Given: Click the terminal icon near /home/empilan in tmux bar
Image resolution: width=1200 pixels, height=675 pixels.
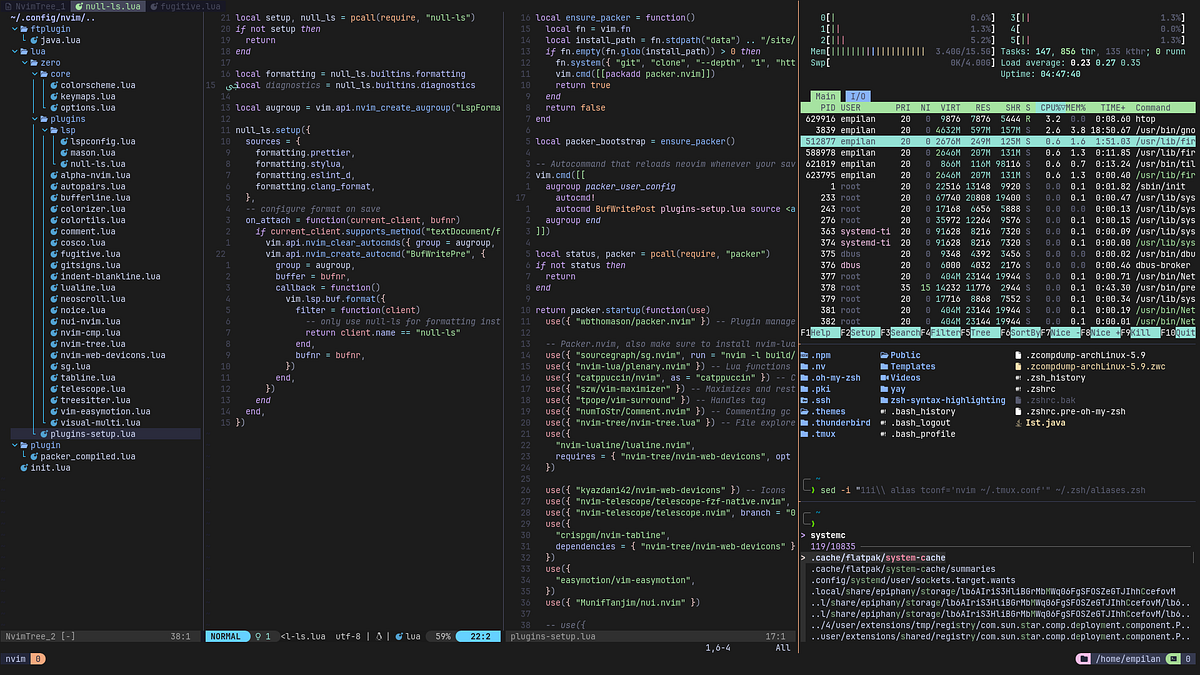Looking at the screenshot, I should coord(1174,660).
